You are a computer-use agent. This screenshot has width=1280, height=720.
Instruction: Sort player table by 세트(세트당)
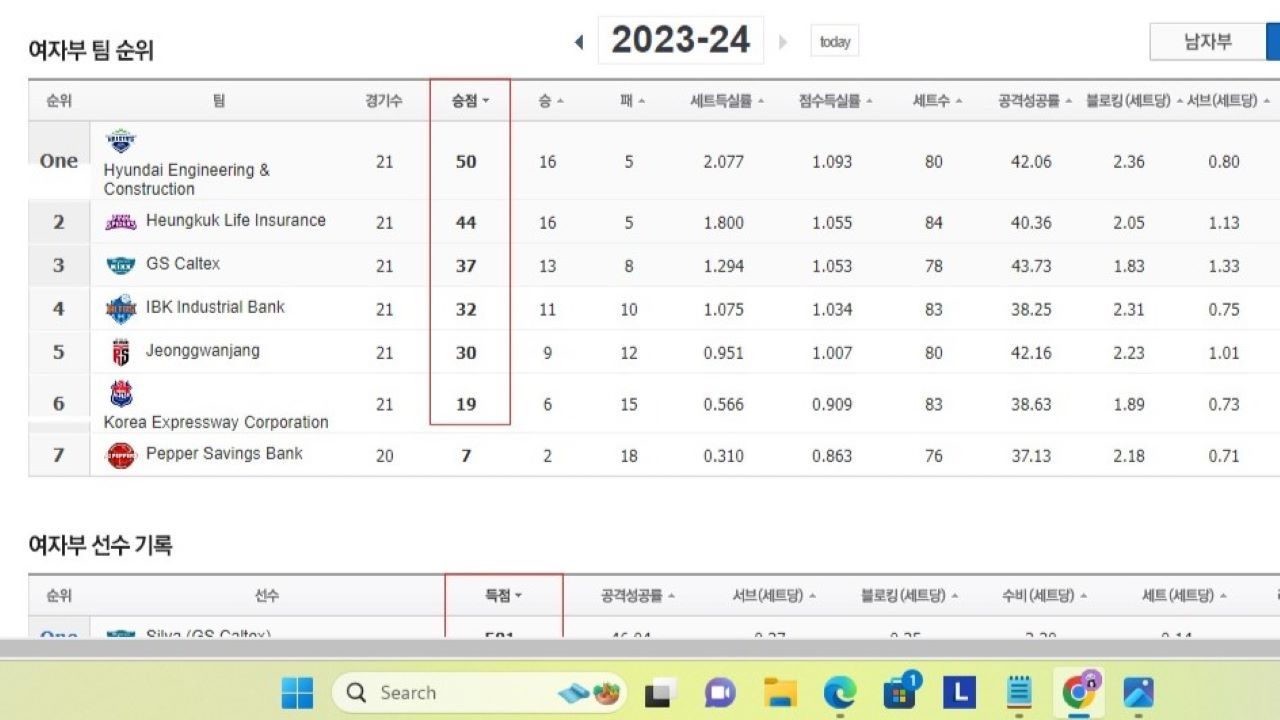point(1184,595)
